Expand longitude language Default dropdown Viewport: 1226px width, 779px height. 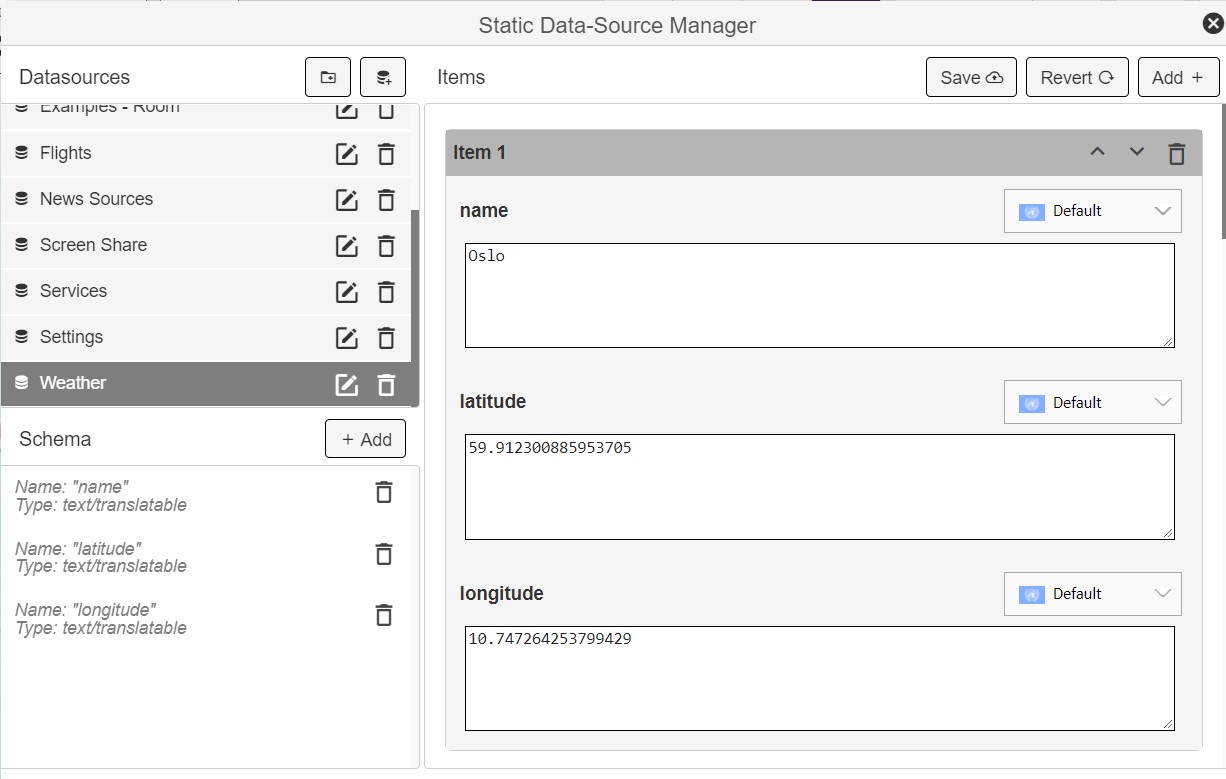(x=1092, y=594)
